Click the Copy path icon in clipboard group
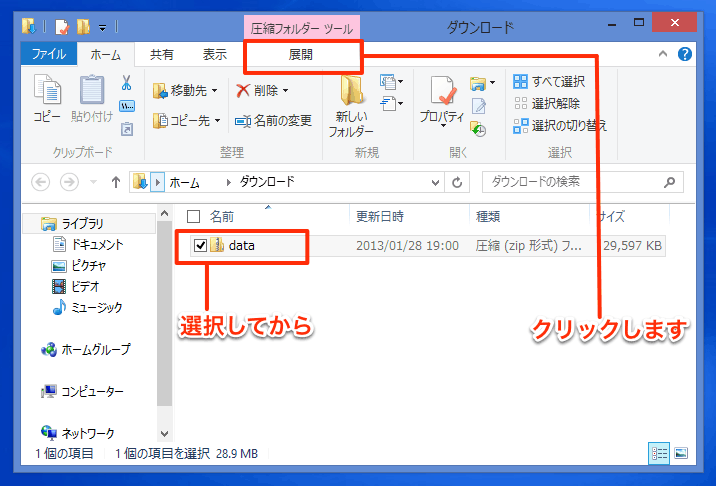This screenshot has width=716, height=486. [x=127, y=106]
